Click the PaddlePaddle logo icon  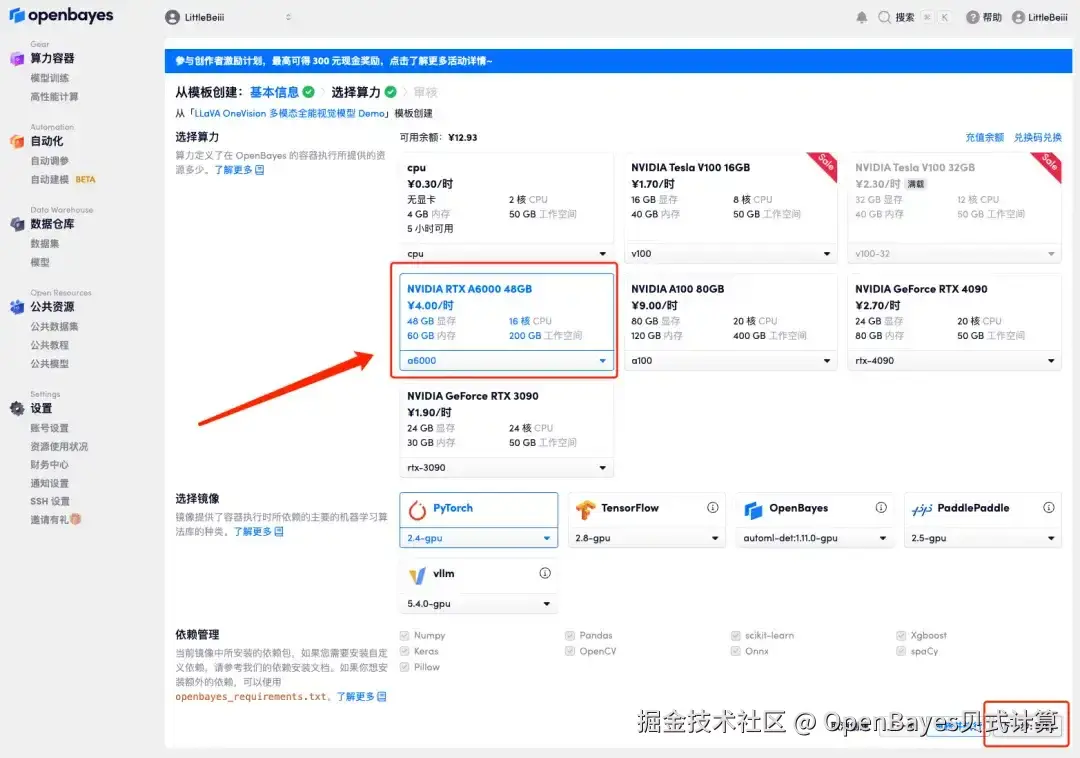(x=922, y=509)
